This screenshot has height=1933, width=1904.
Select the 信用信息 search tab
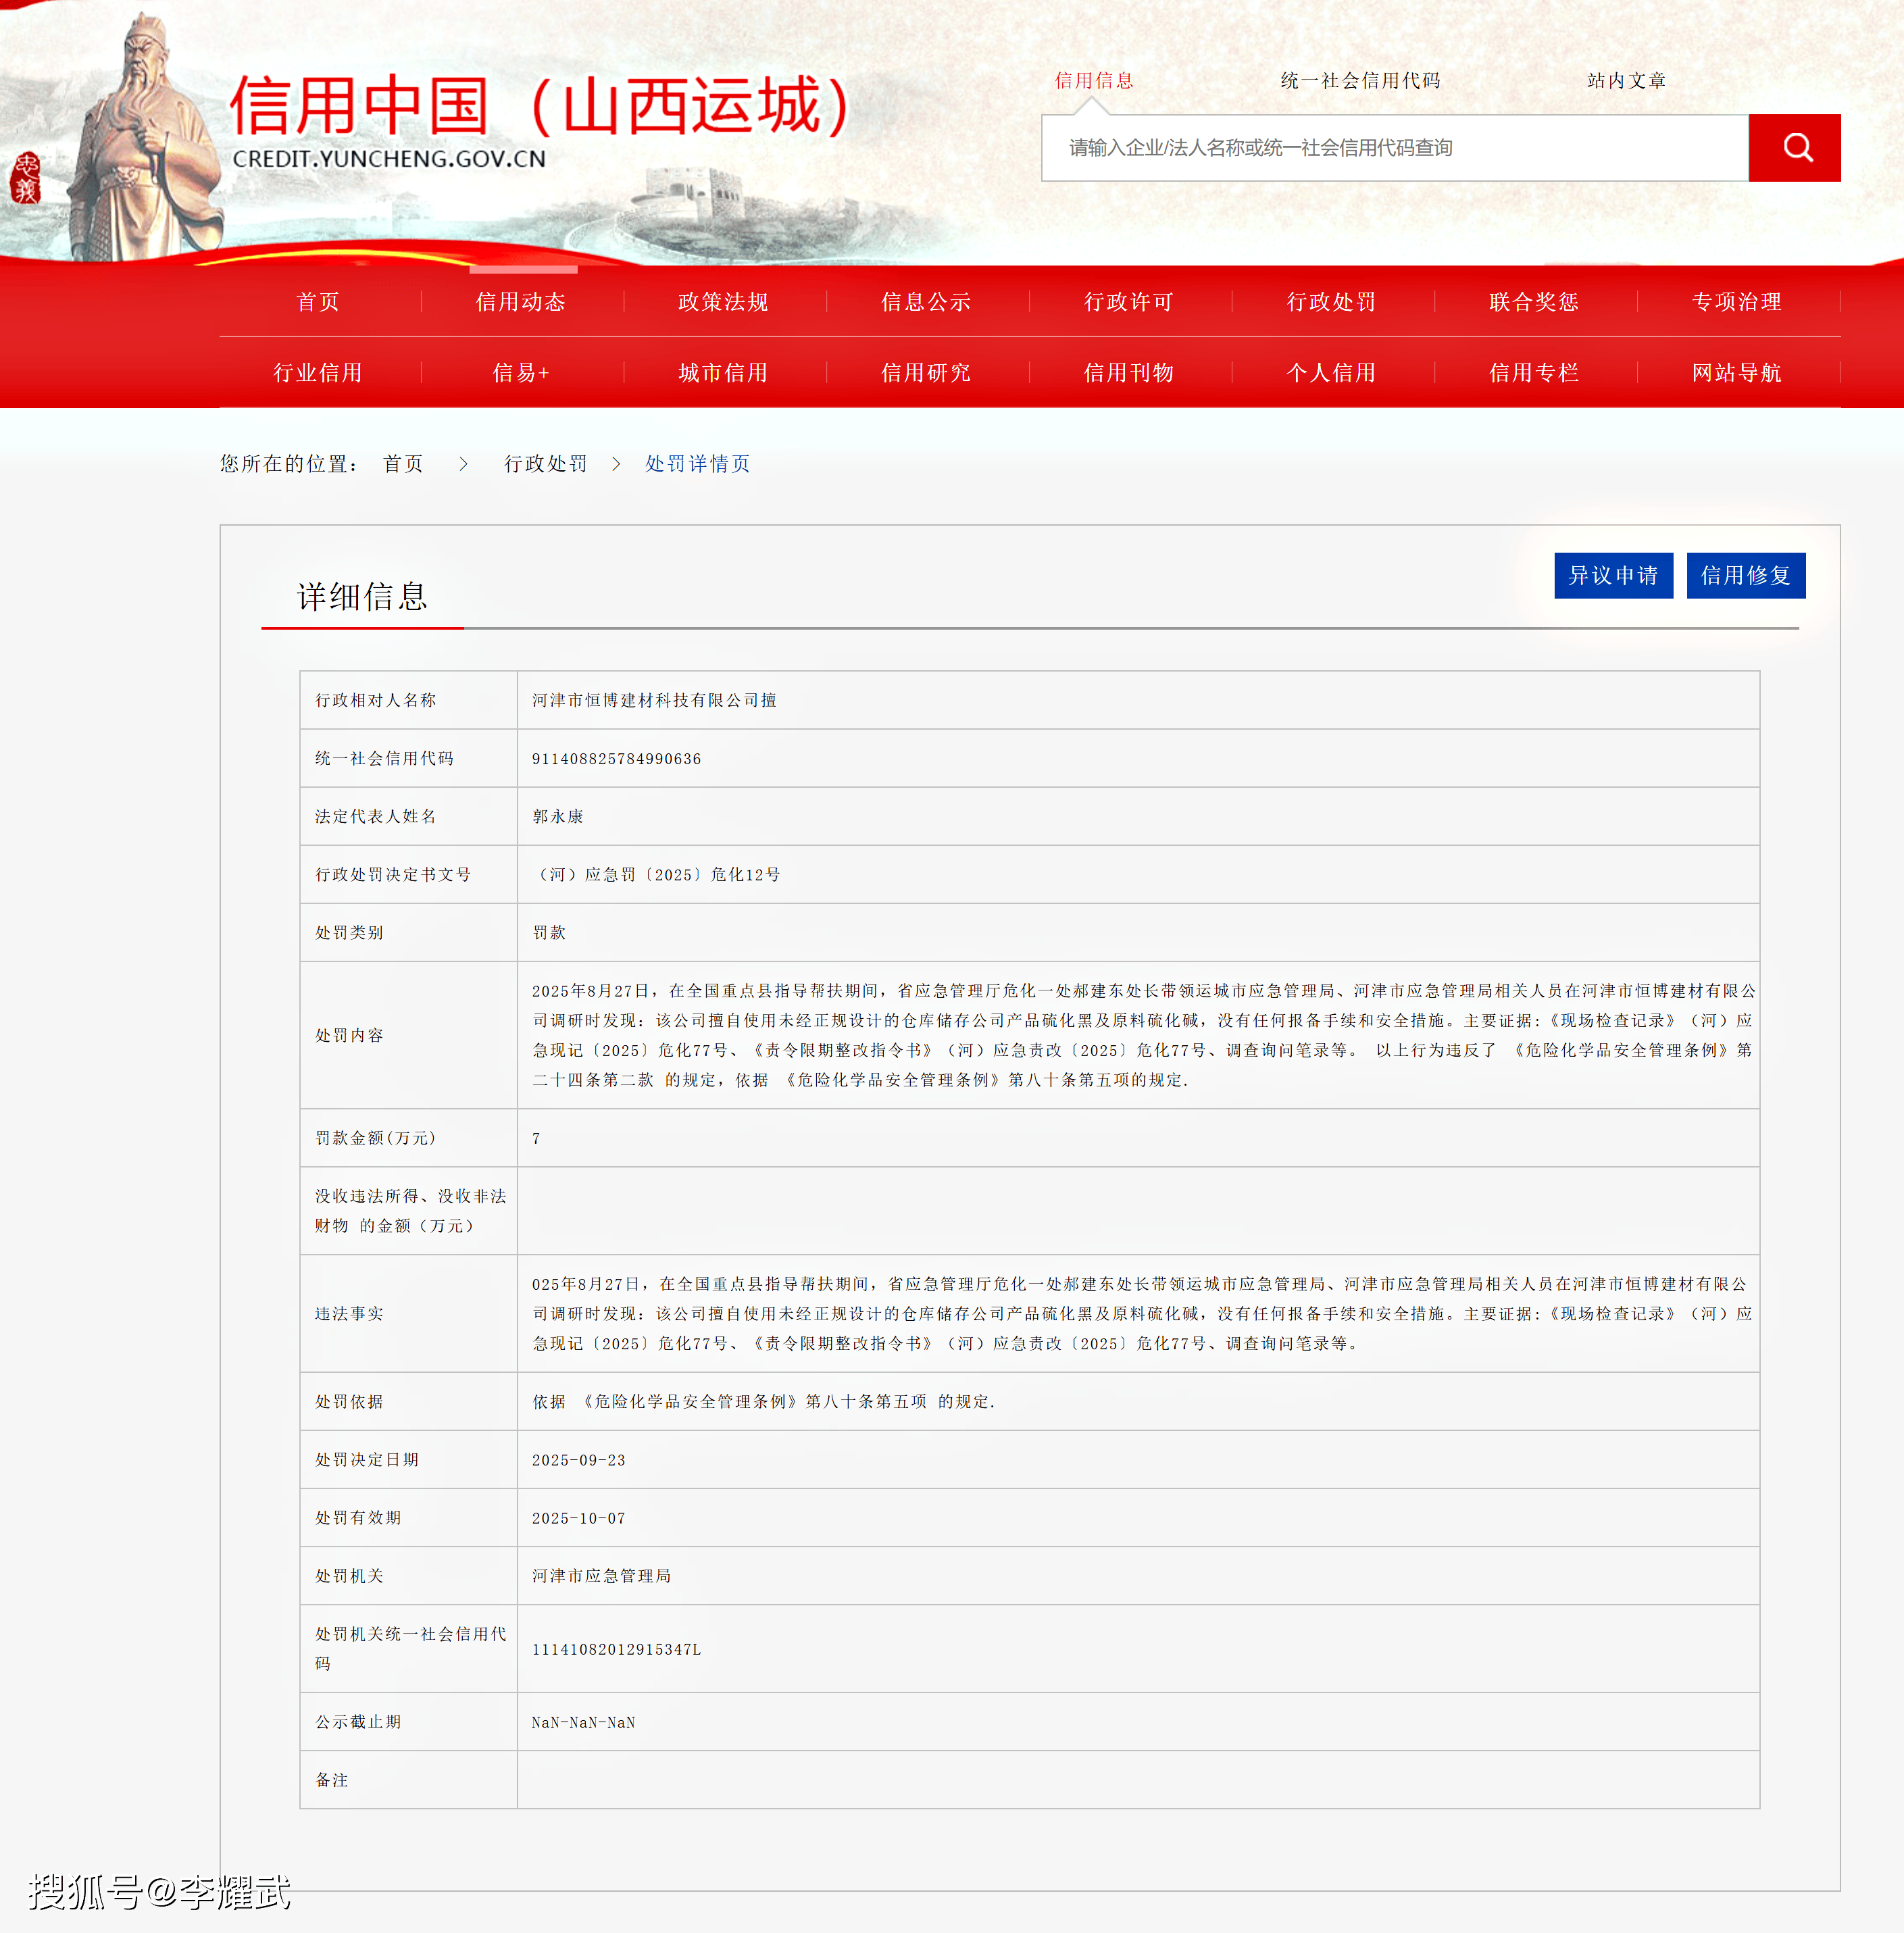(x=1094, y=81)
